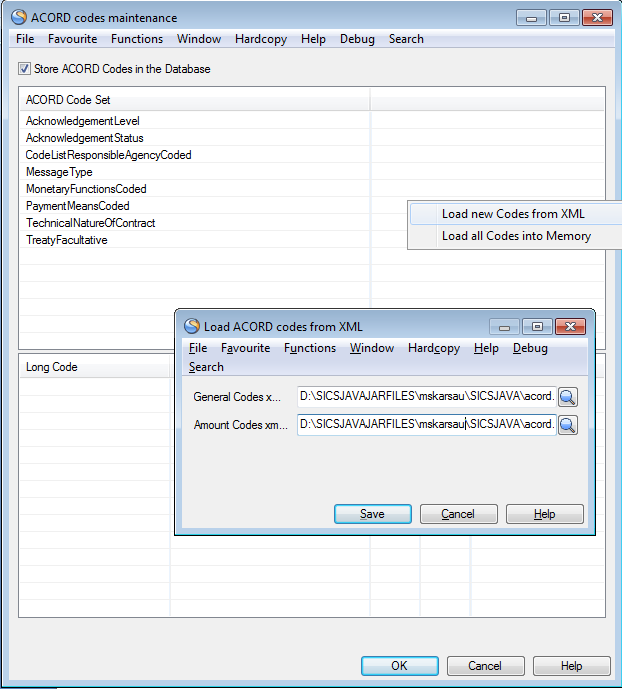Click Save in Load ACORD dialog

(x=372, y=514)
